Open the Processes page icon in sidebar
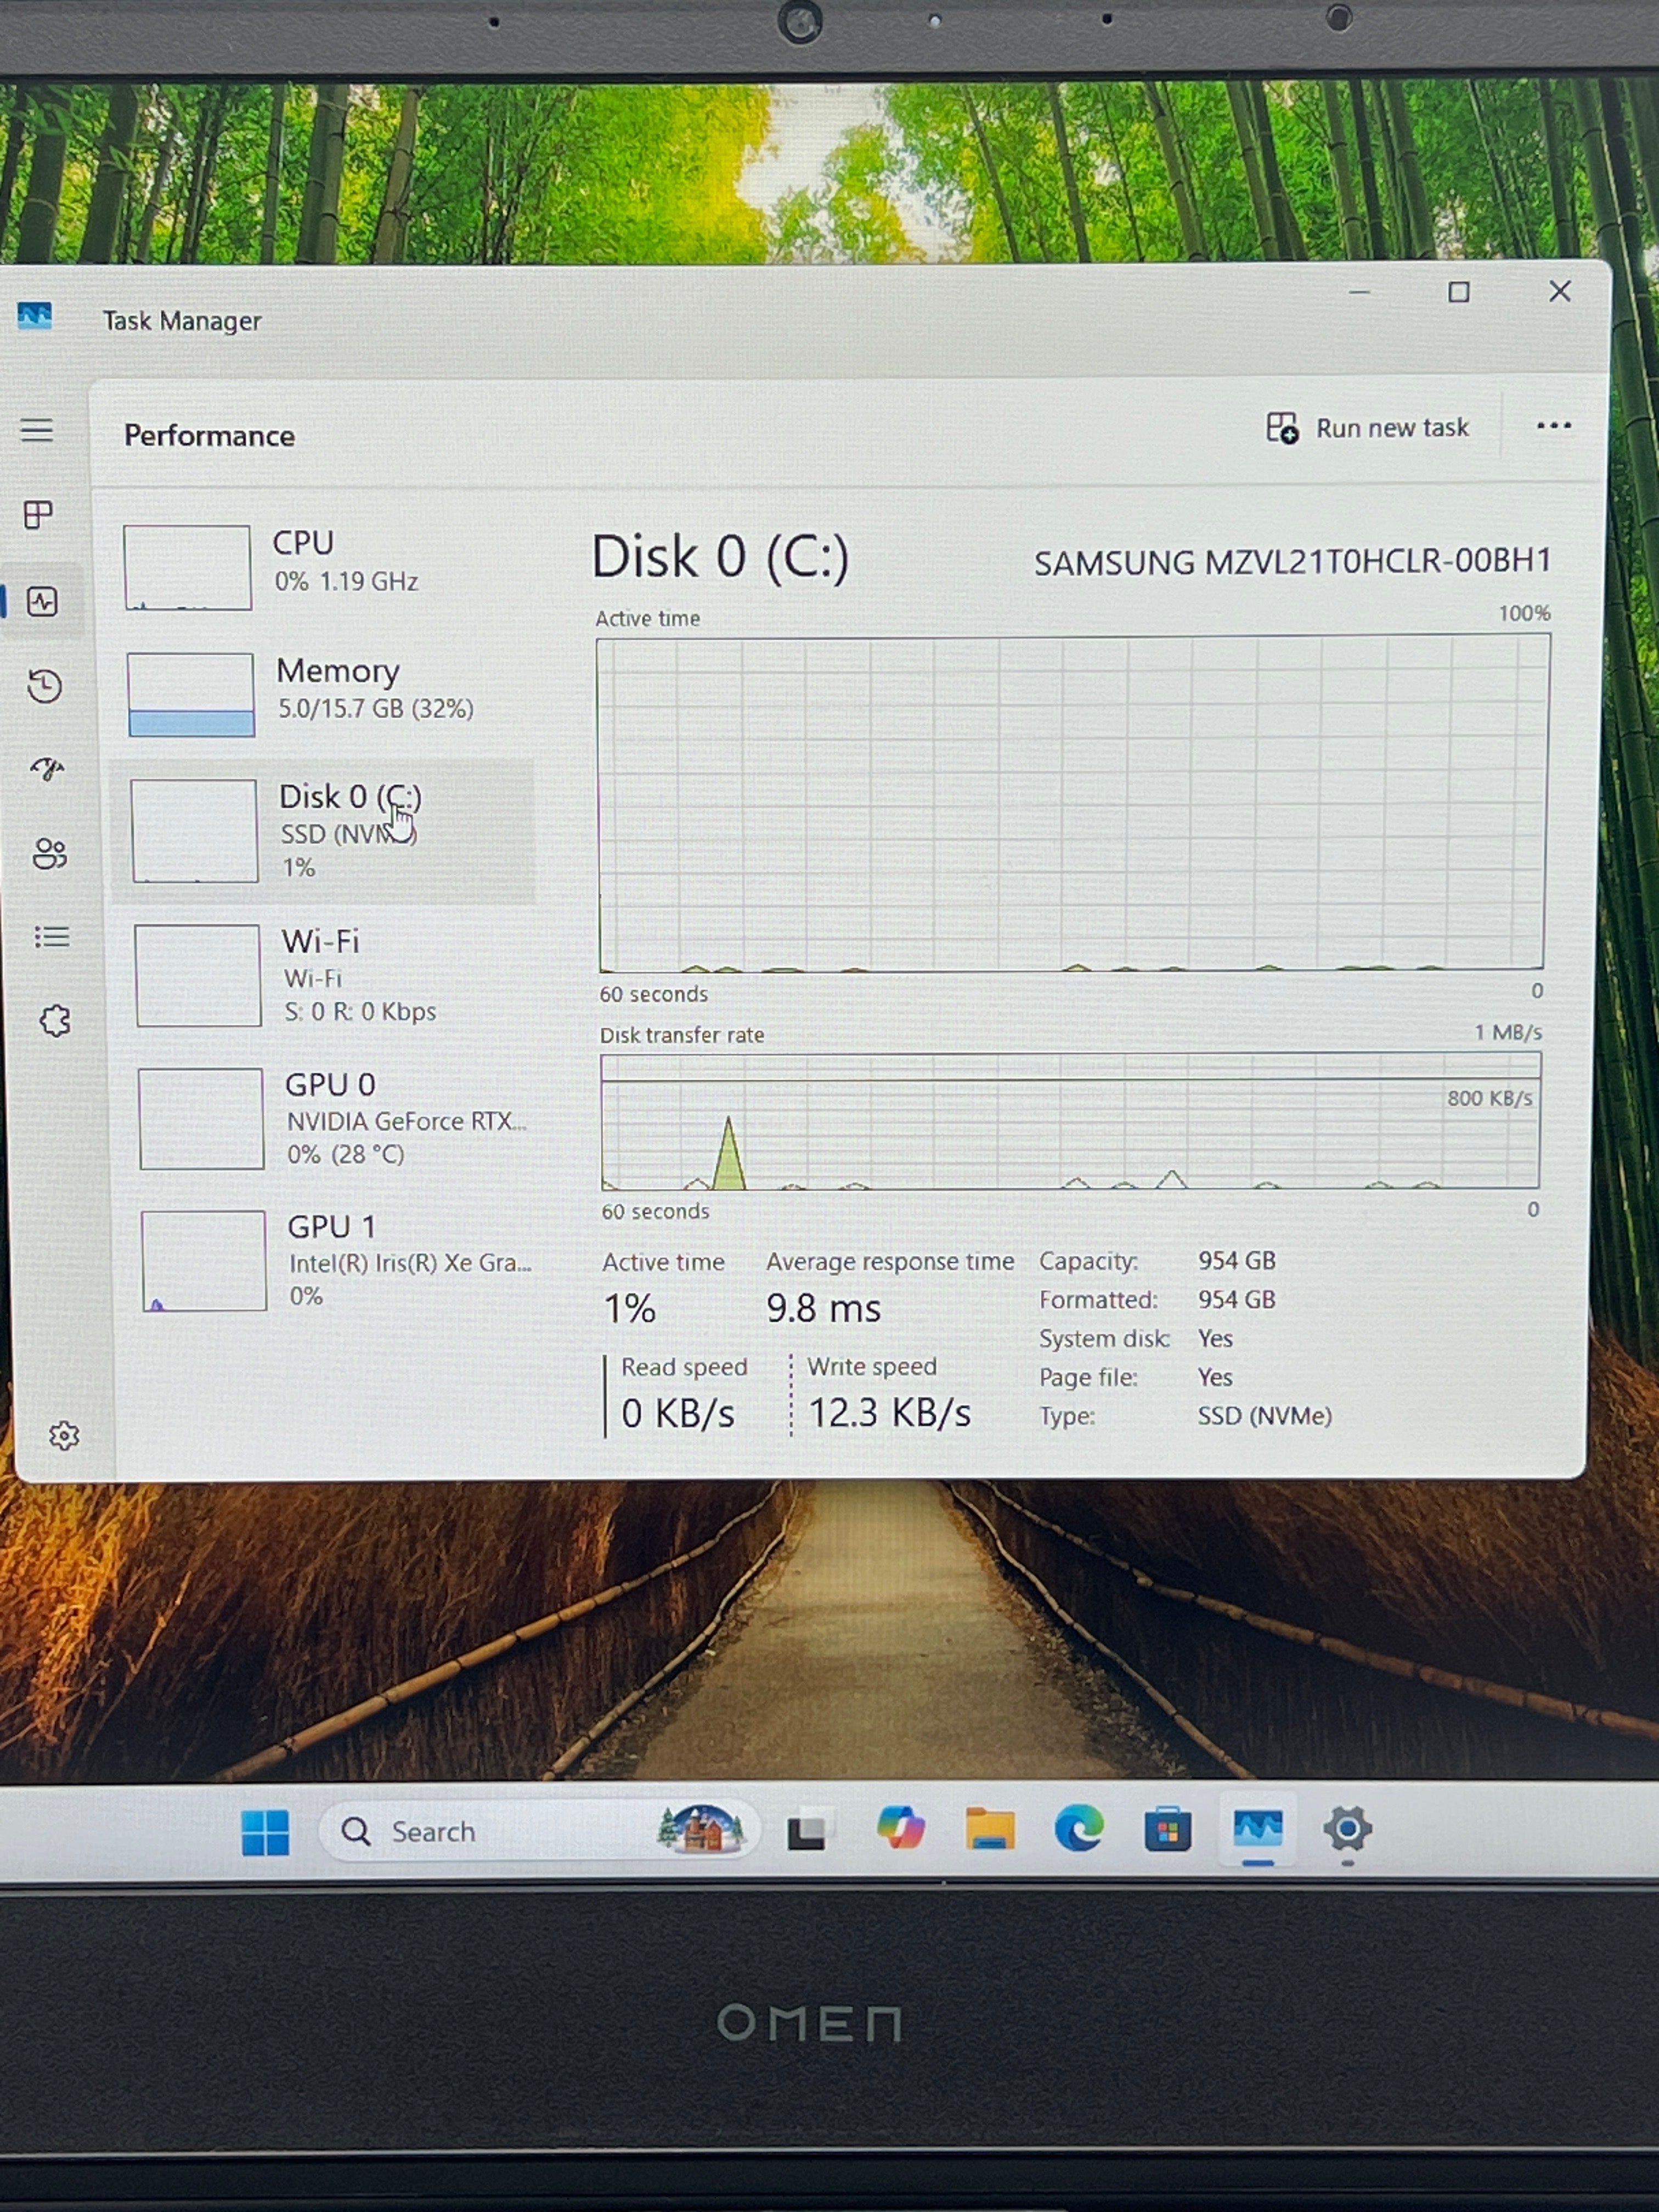This screenshot has height=2212, width=1659. point(38,515)
